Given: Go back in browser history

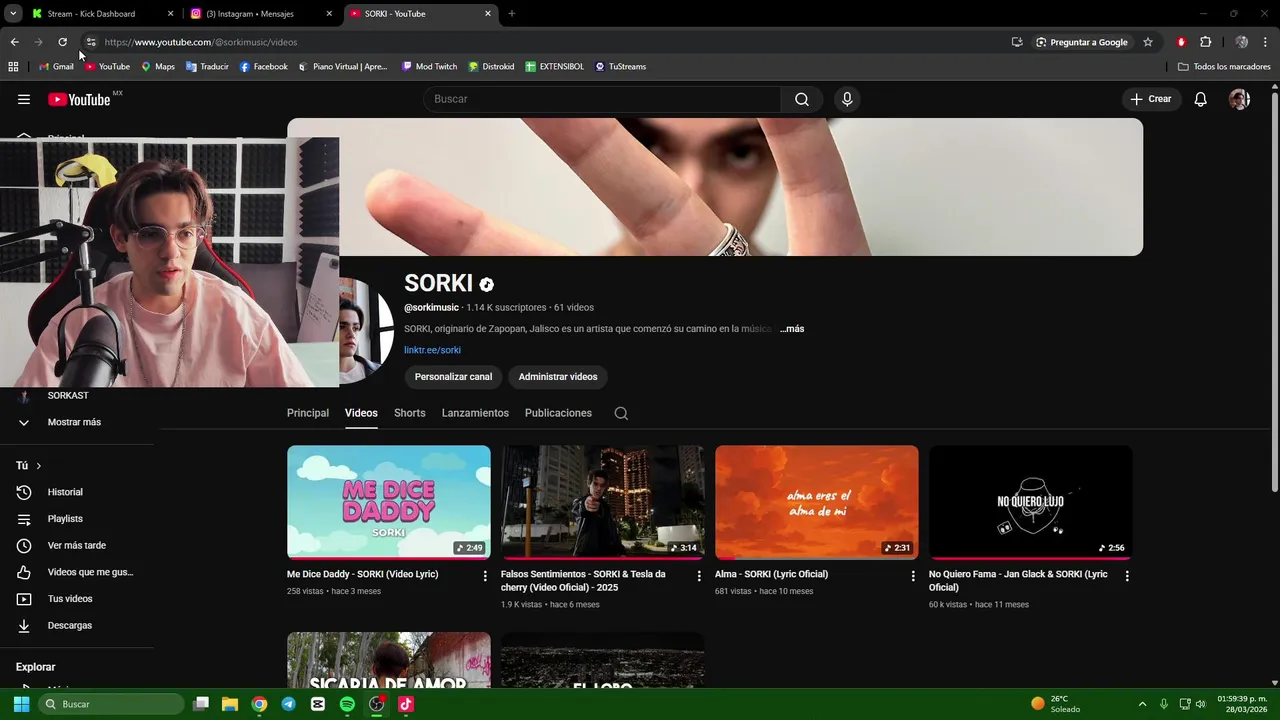Looking at the screenshot, I should (14, 42).
